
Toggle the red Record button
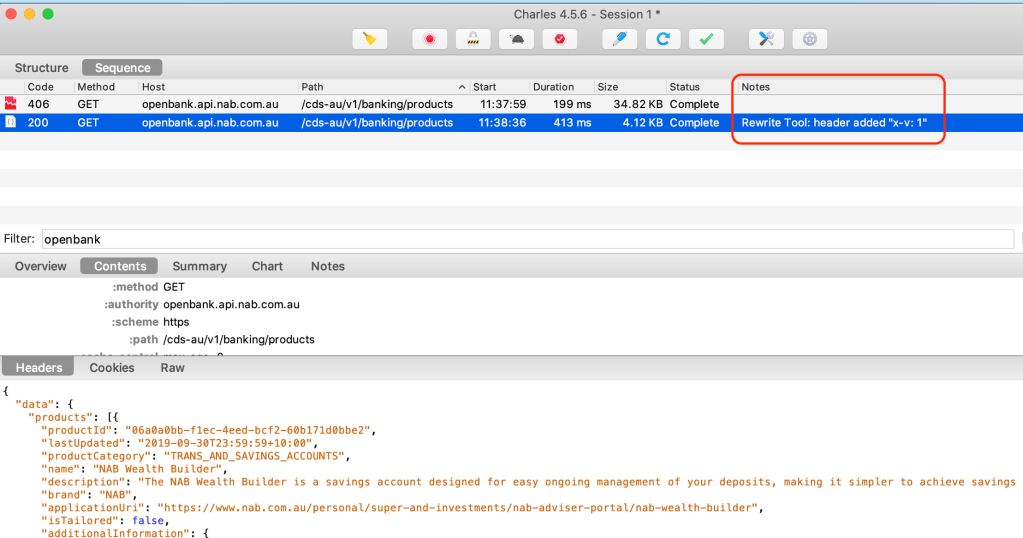[429, 39]
